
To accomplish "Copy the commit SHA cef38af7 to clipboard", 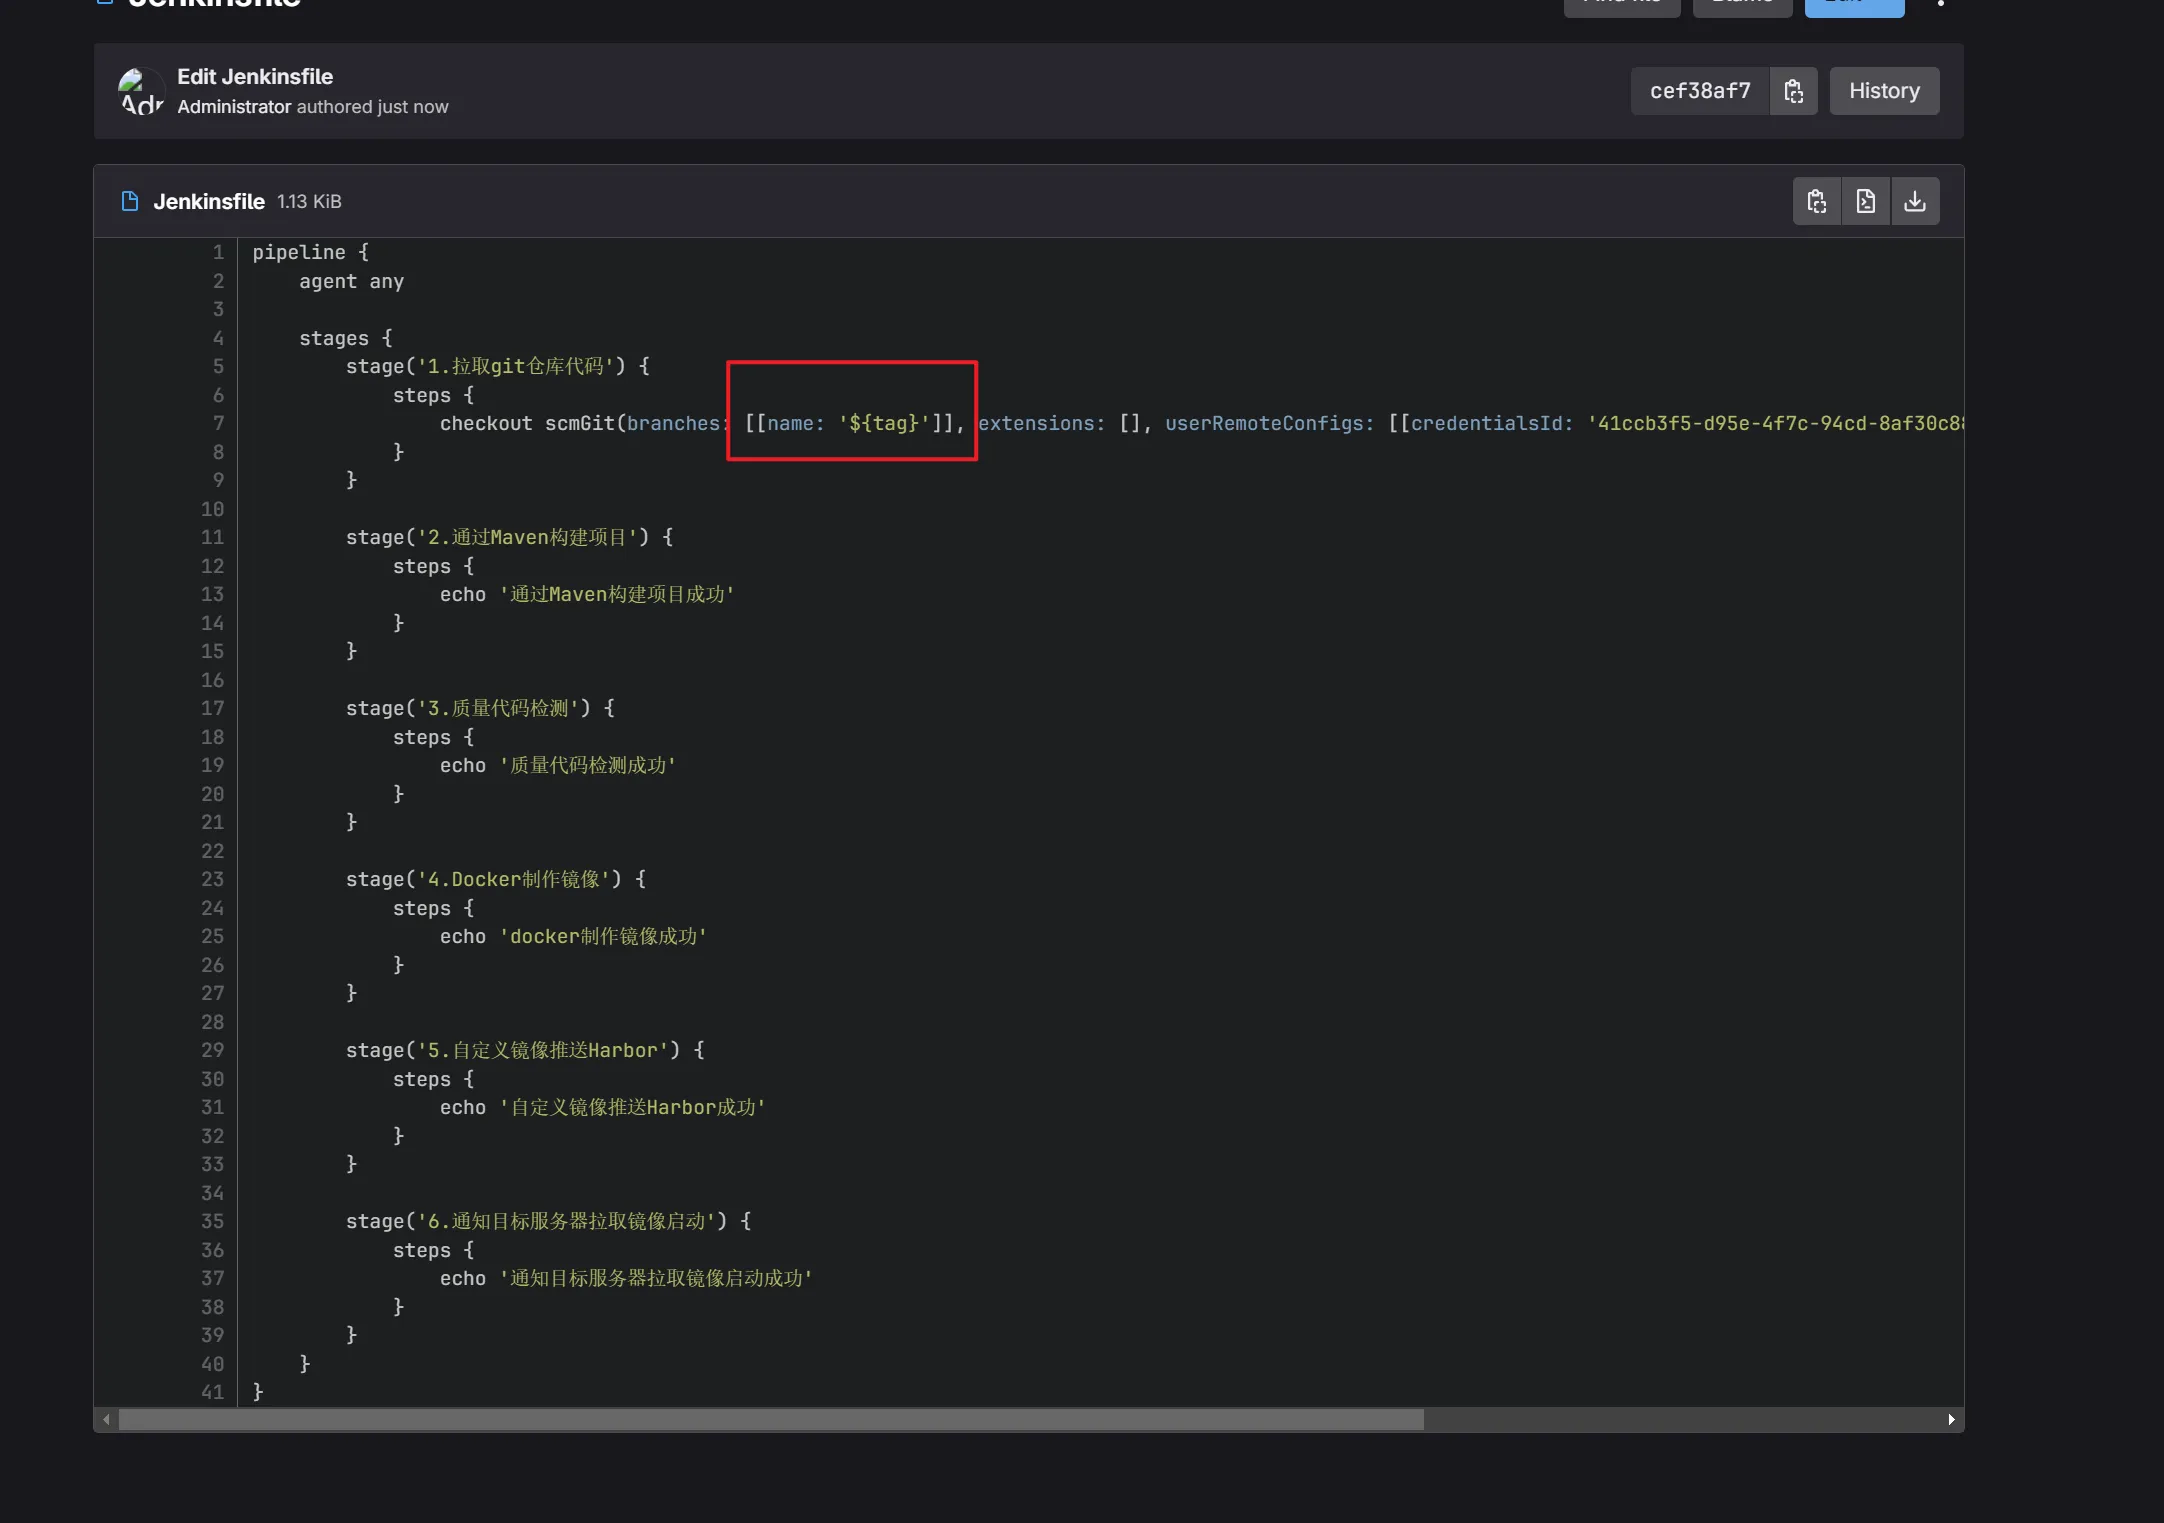I will [x=1793, y=91].
